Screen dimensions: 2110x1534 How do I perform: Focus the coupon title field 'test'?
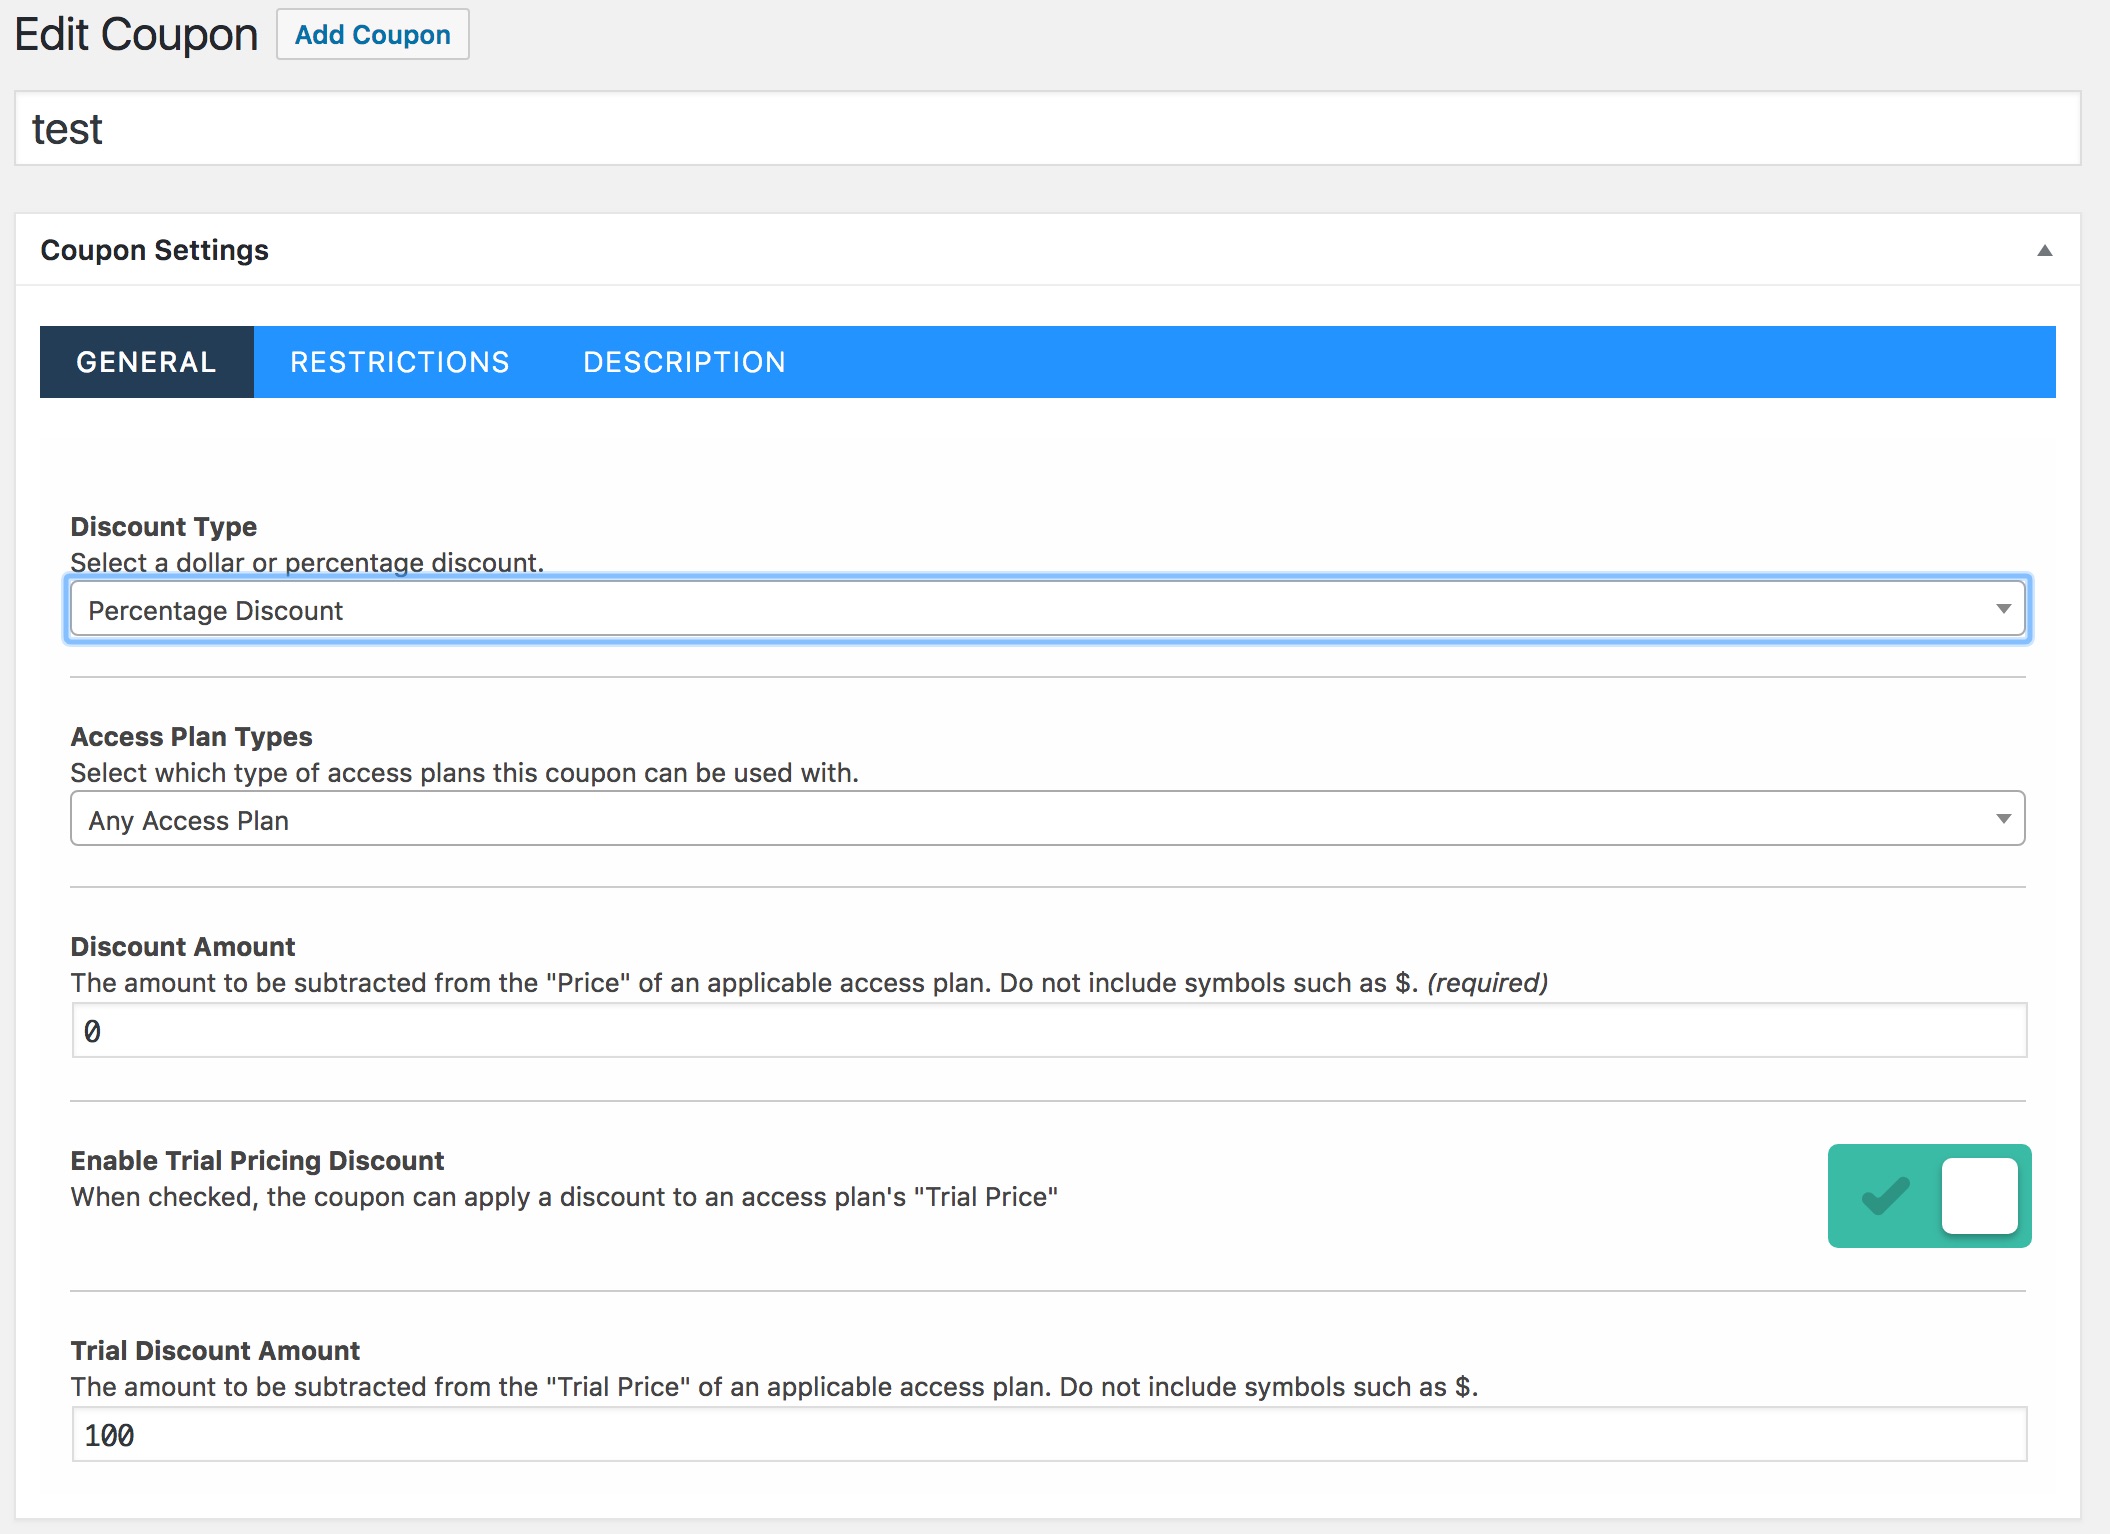[1046, 129]
